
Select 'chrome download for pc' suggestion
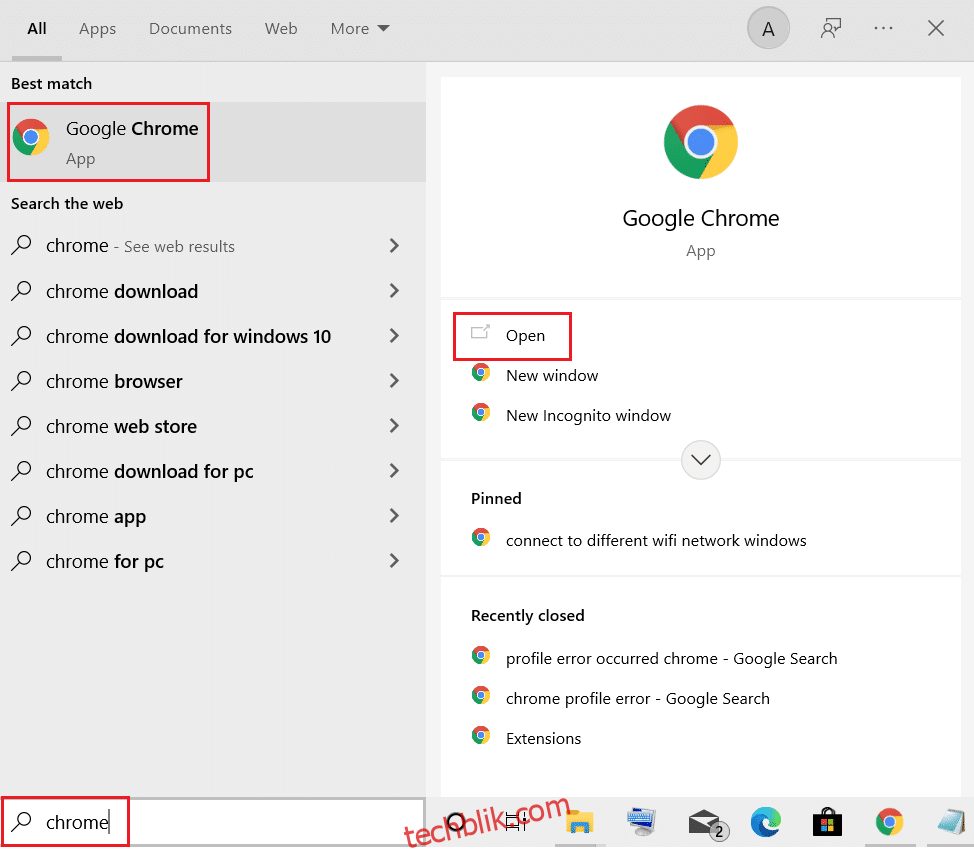(x=150, y=472)
